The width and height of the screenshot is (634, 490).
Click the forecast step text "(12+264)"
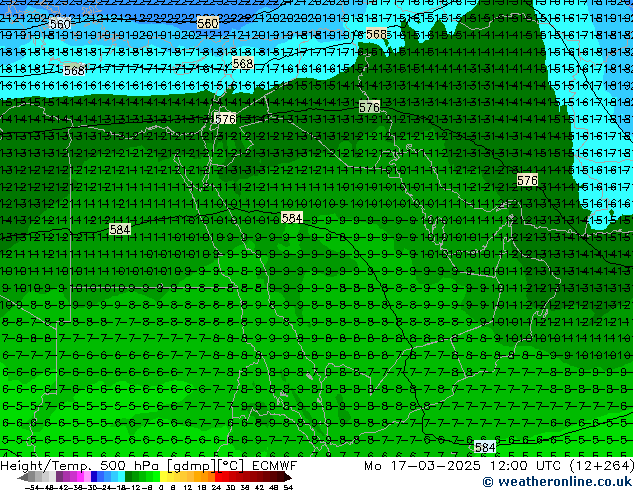601,466
